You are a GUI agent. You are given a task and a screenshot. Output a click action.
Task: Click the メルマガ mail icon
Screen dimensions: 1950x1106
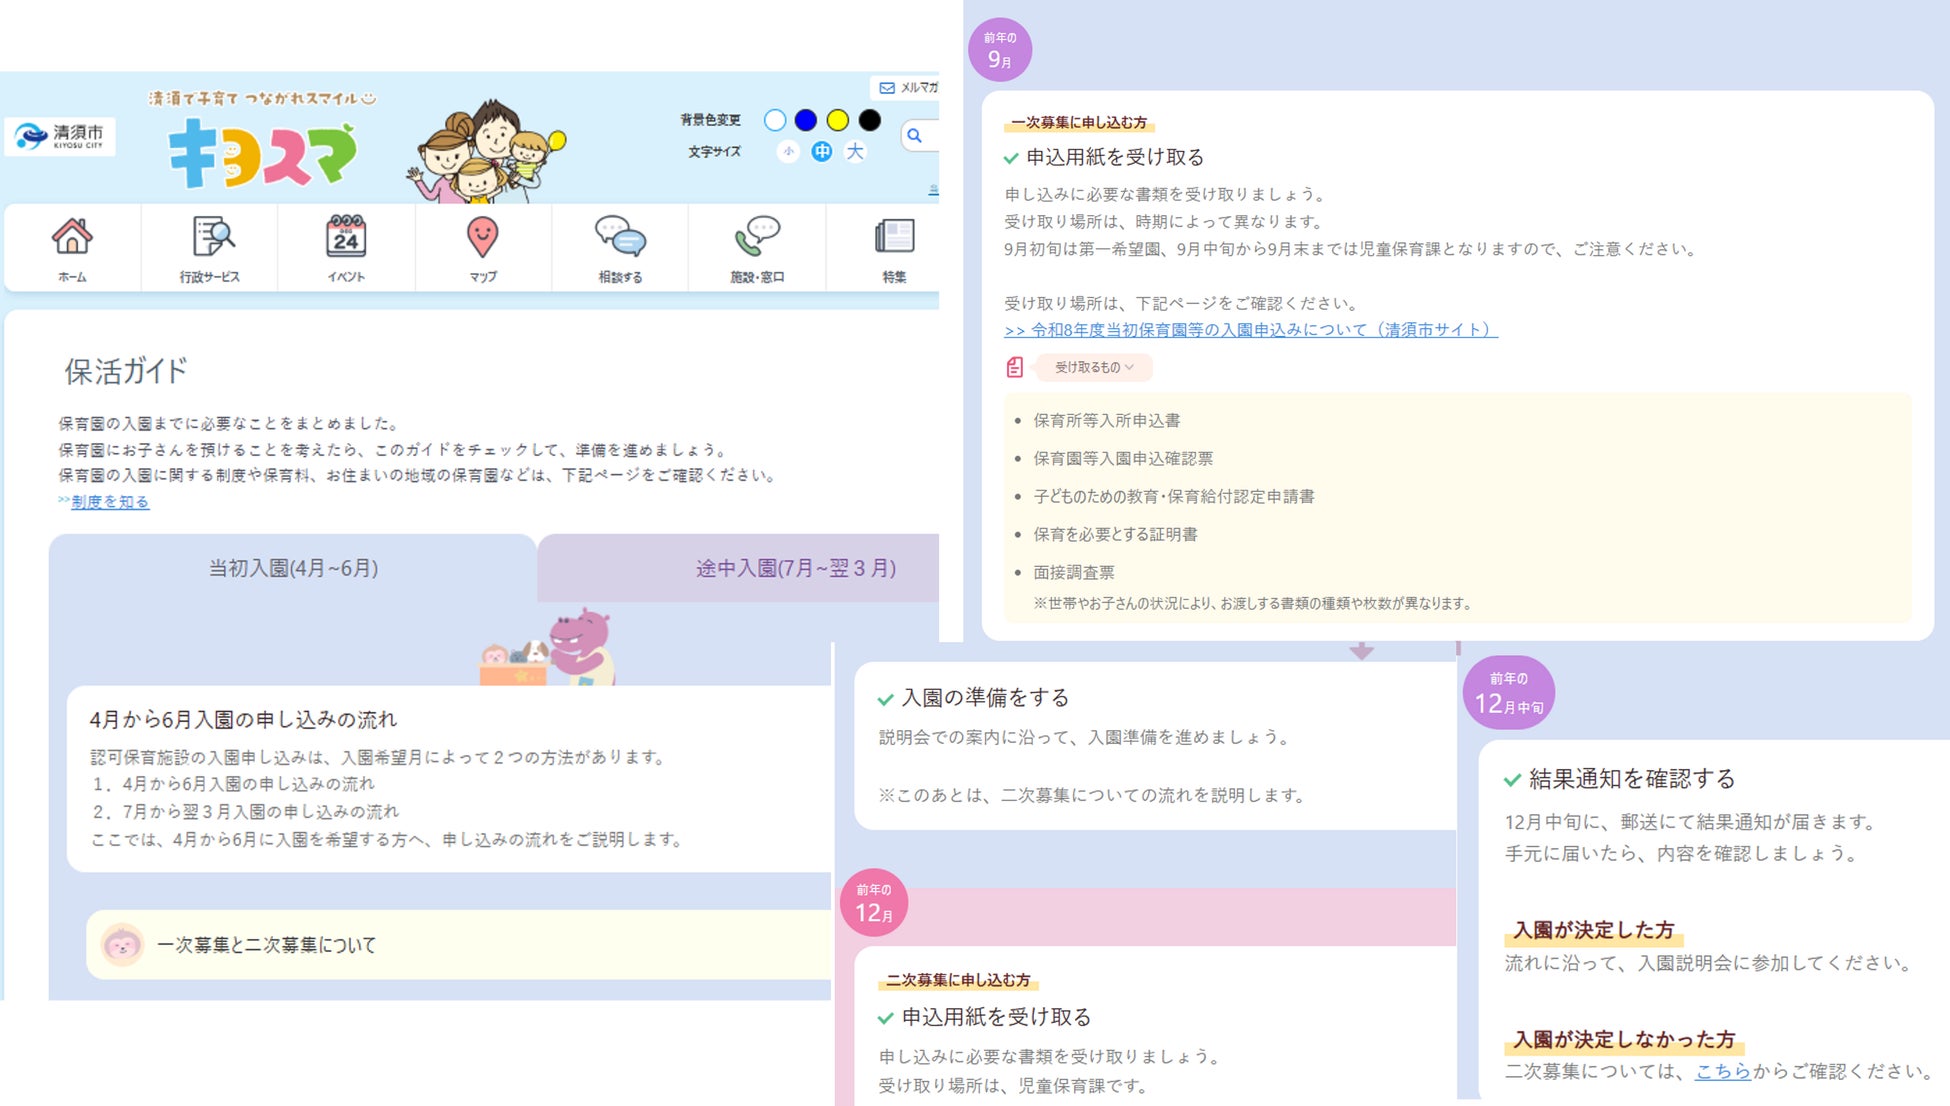(x=888, y=88)
